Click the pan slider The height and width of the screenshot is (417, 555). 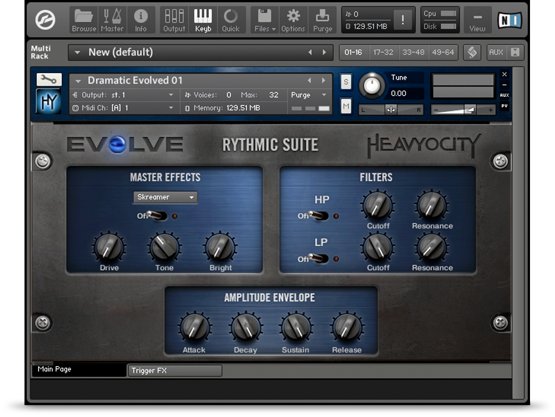(x=391, y=110)
